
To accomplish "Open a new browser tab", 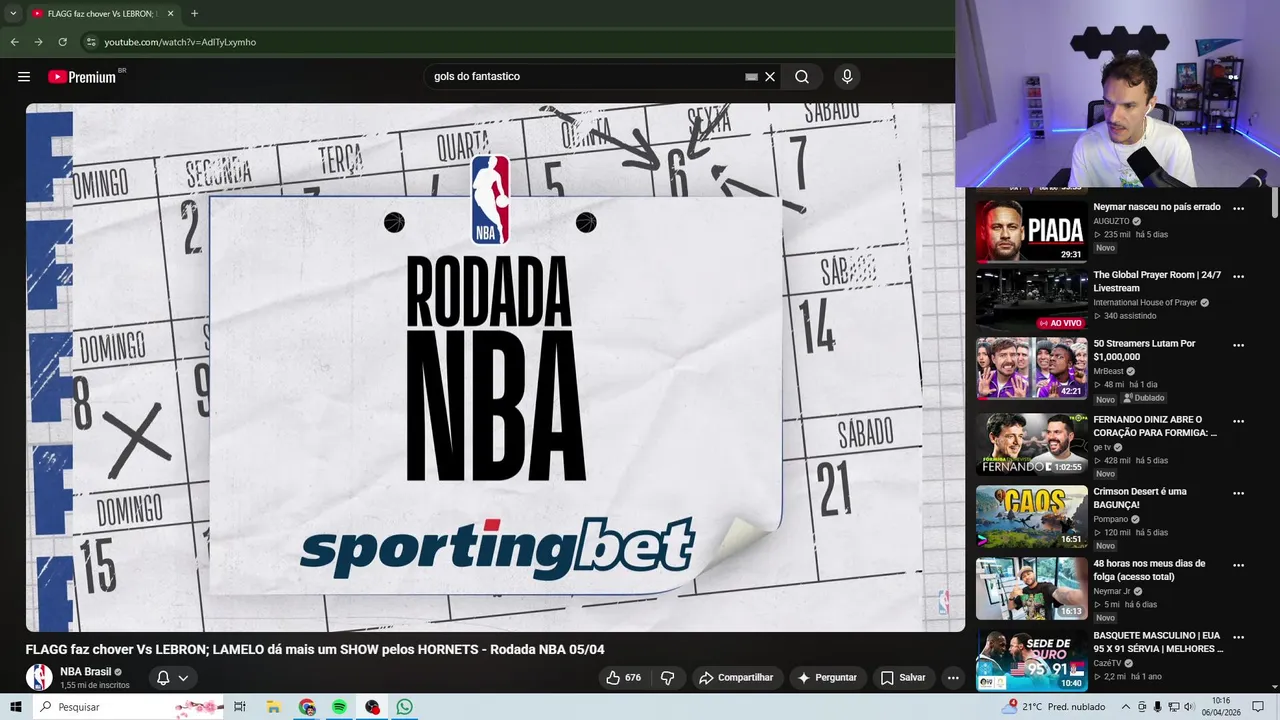I will pyautogui.click(x=194, y=14).
